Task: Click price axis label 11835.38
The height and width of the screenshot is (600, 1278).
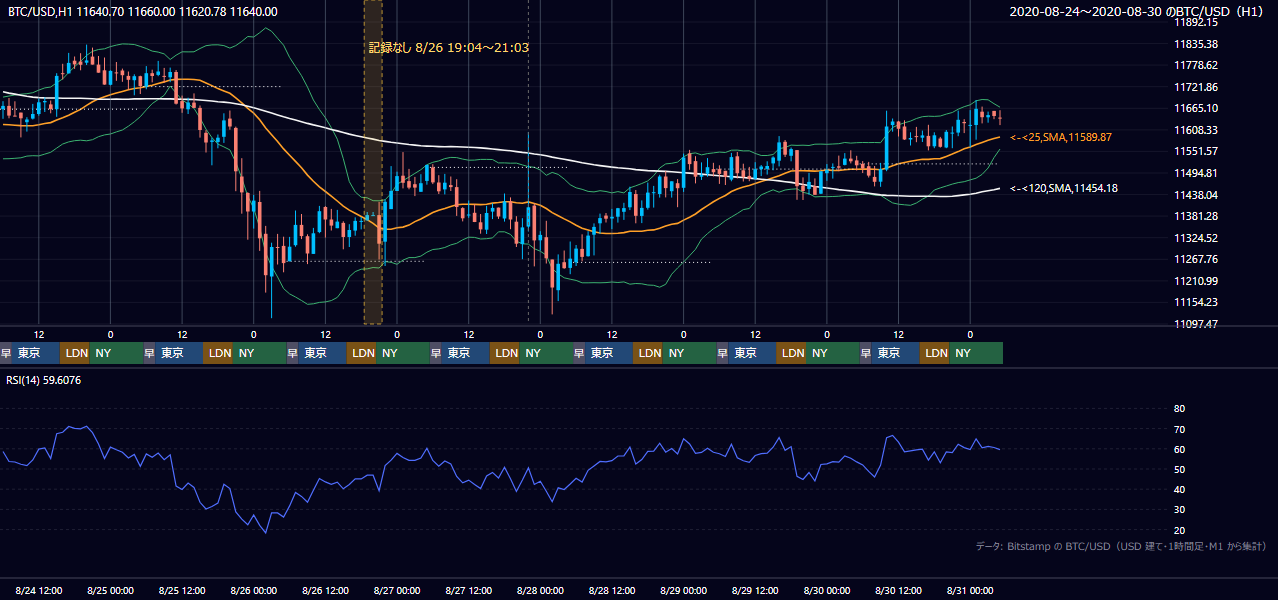Action: coord(1195,44)
